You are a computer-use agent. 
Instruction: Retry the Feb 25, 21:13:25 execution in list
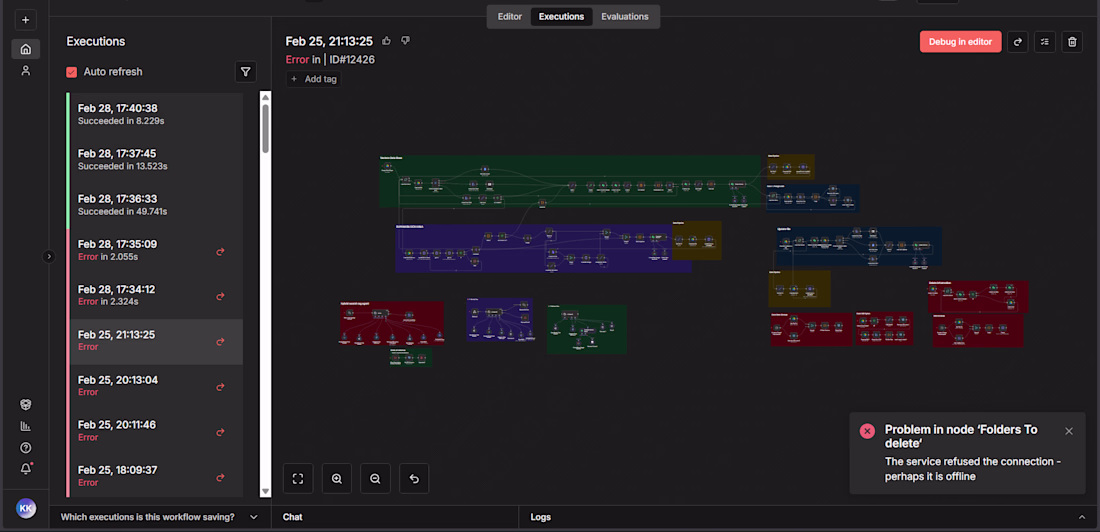click(x=220, y=342)
